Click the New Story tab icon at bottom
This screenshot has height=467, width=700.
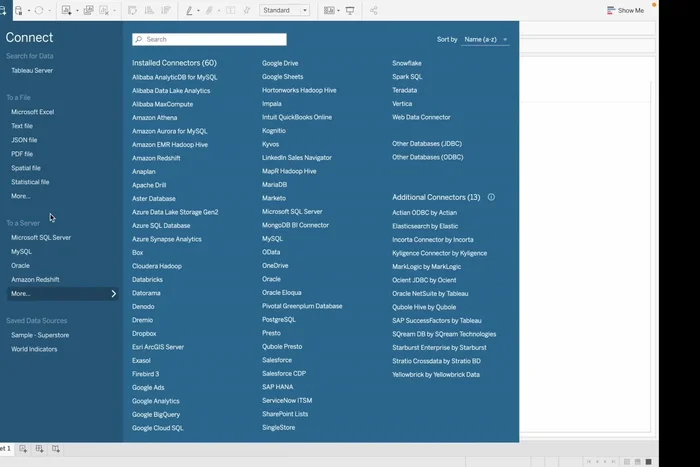click(x=56, y=449)
